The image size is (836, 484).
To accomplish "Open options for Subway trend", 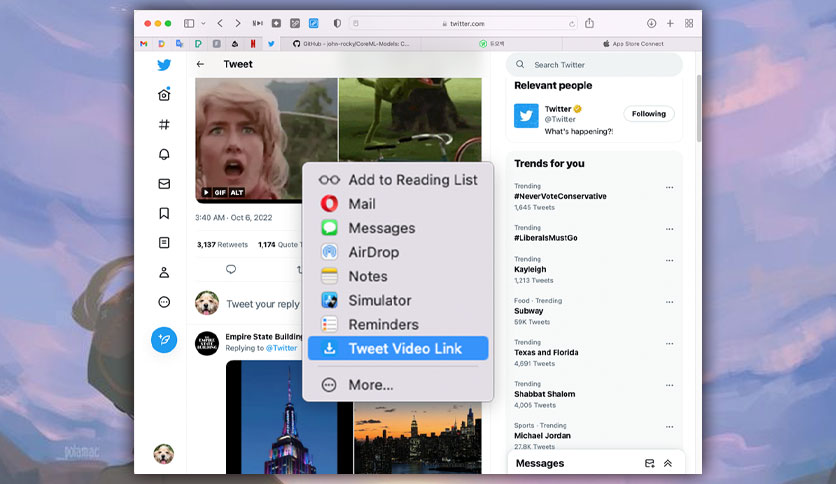I will tap(670, 302).
